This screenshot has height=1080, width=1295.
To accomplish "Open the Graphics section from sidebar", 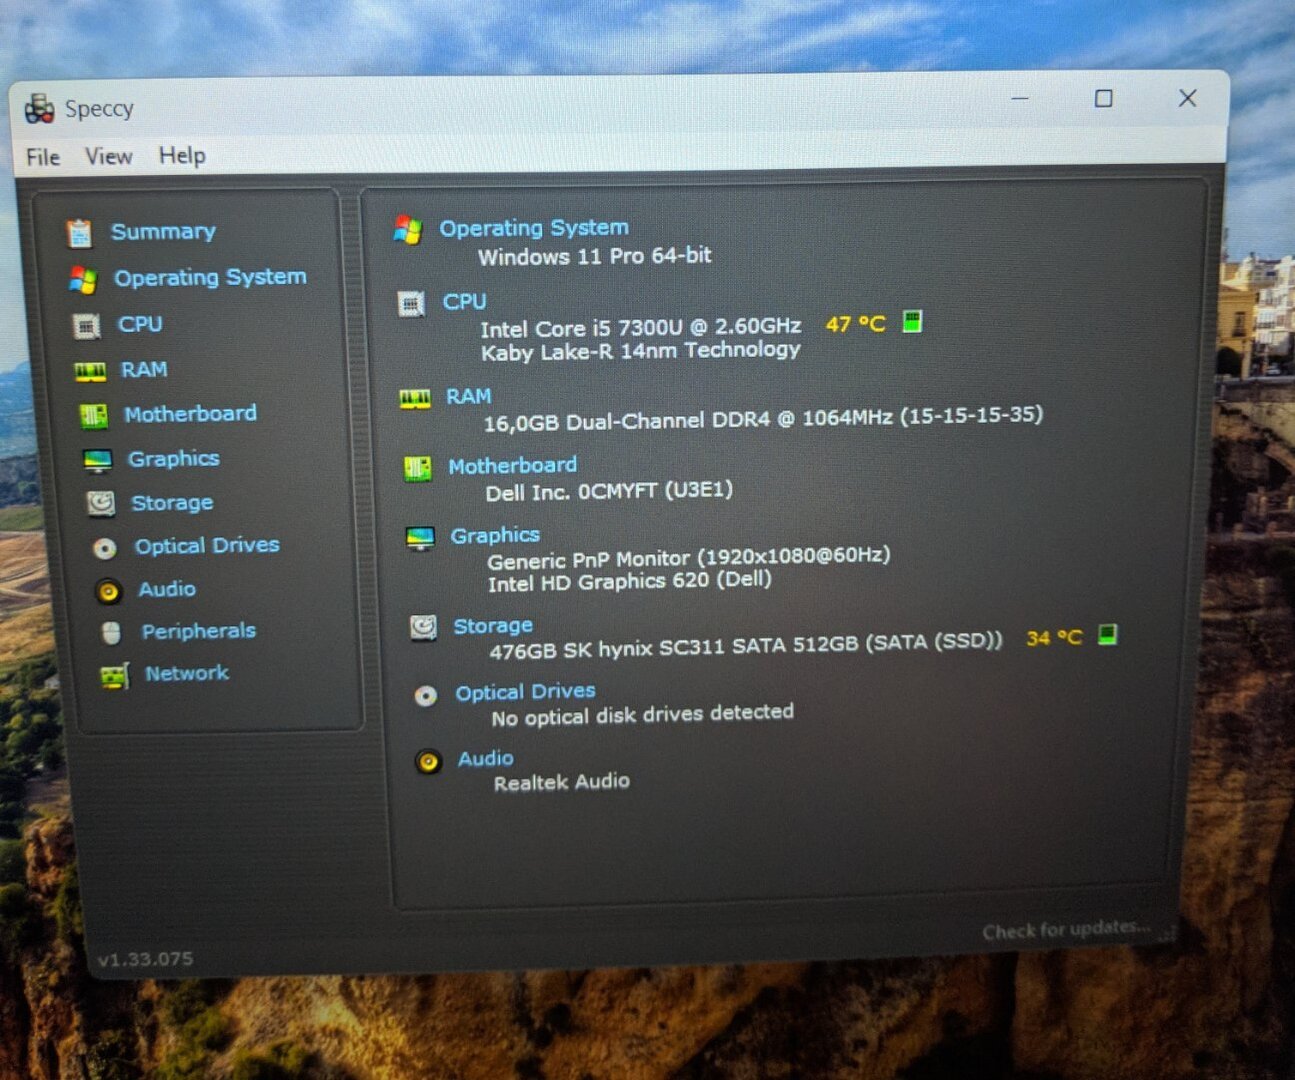I will 173,458.
